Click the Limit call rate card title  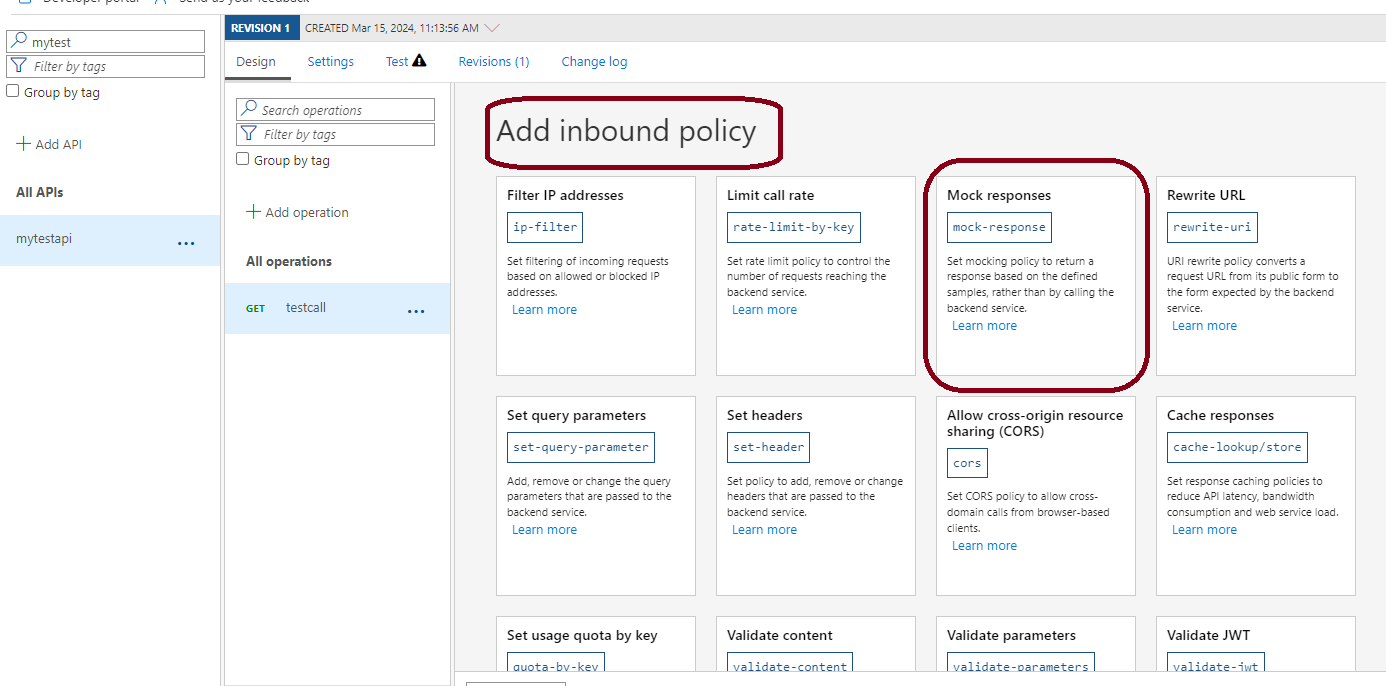click(x=771, y=195)
